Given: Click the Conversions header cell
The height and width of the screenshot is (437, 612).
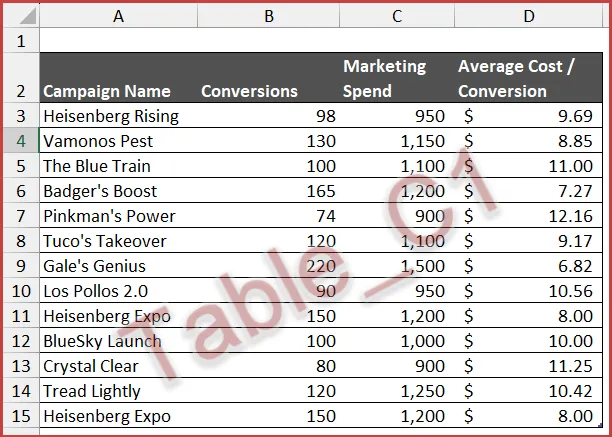Looking at the screenshot, I should point(249,91).
